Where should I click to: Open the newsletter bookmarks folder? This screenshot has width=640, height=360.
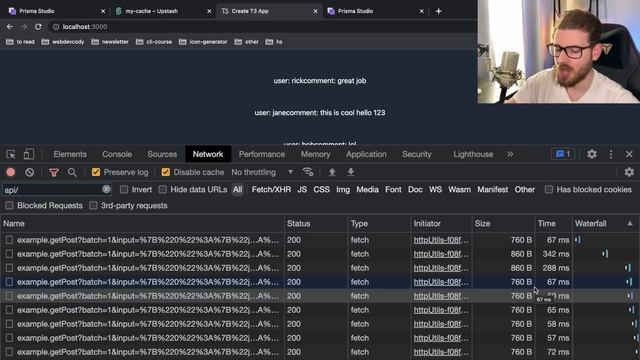click(x=110, y=42)
